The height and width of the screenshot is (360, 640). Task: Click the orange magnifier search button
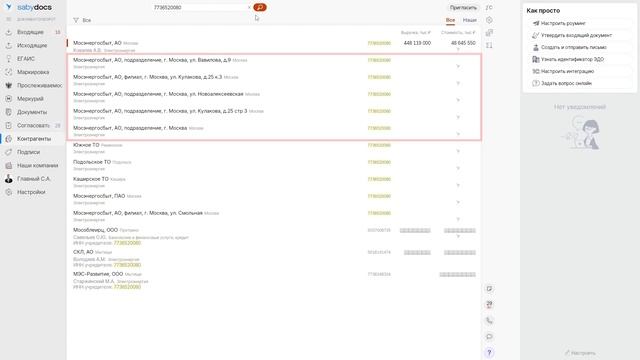tap(260, 7)
